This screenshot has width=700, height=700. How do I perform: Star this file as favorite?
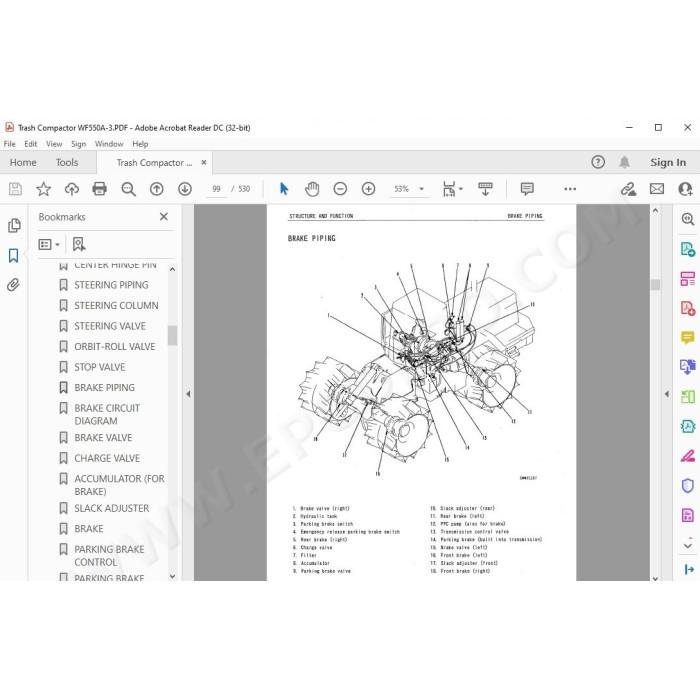(x=43, y=189)
